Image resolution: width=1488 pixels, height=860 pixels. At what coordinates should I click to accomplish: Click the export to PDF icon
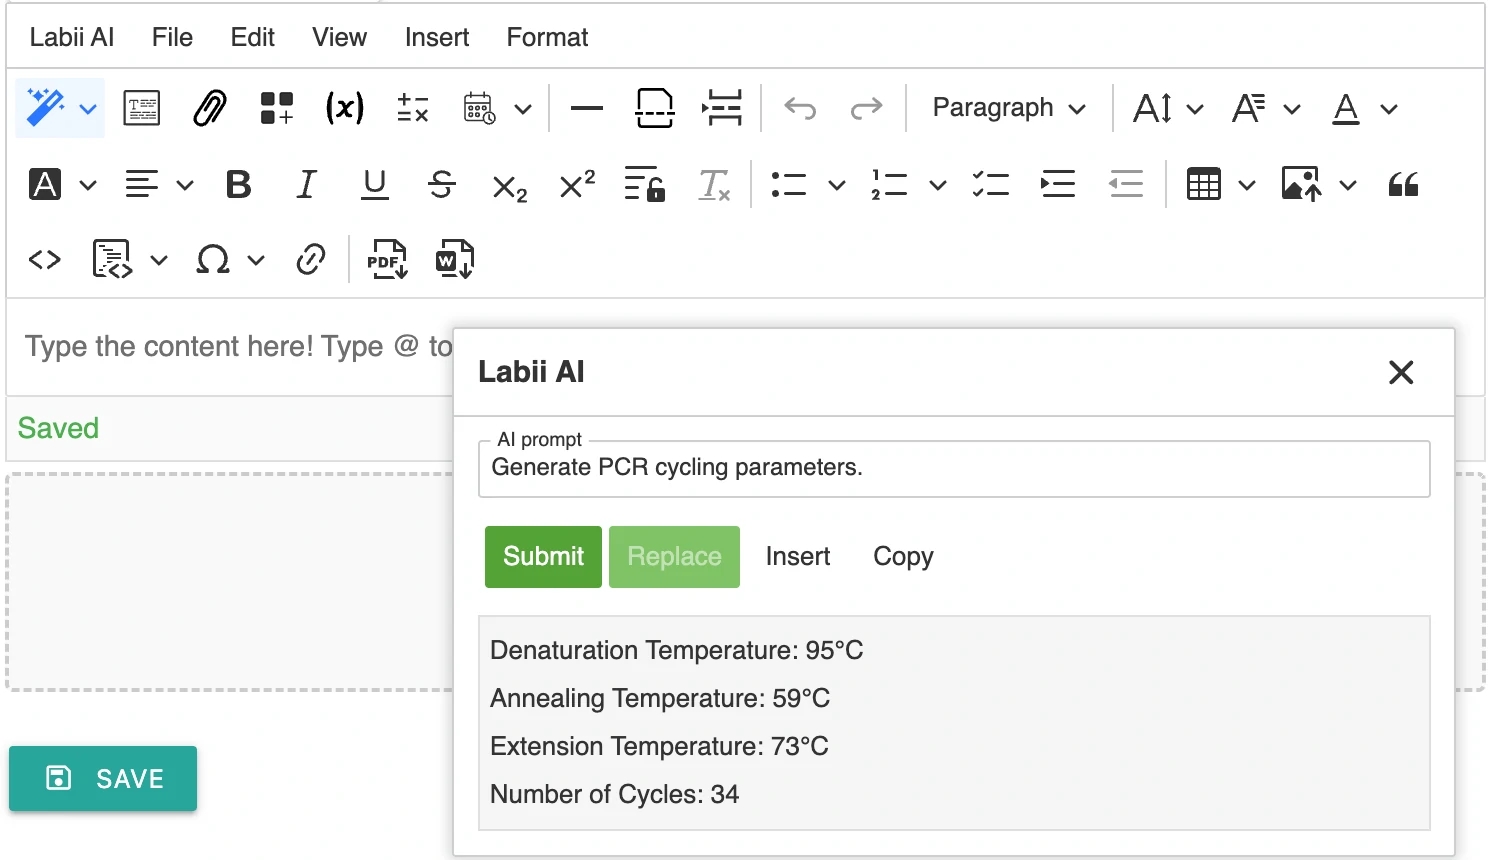387,260
